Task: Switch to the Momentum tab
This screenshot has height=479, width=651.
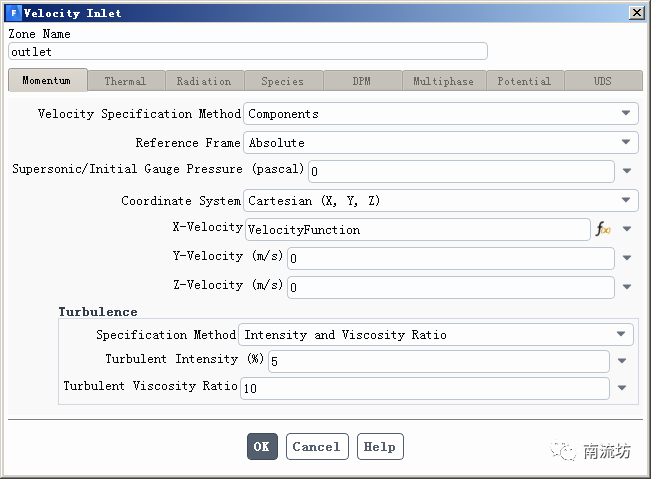Action: click(x=47, y=81)
